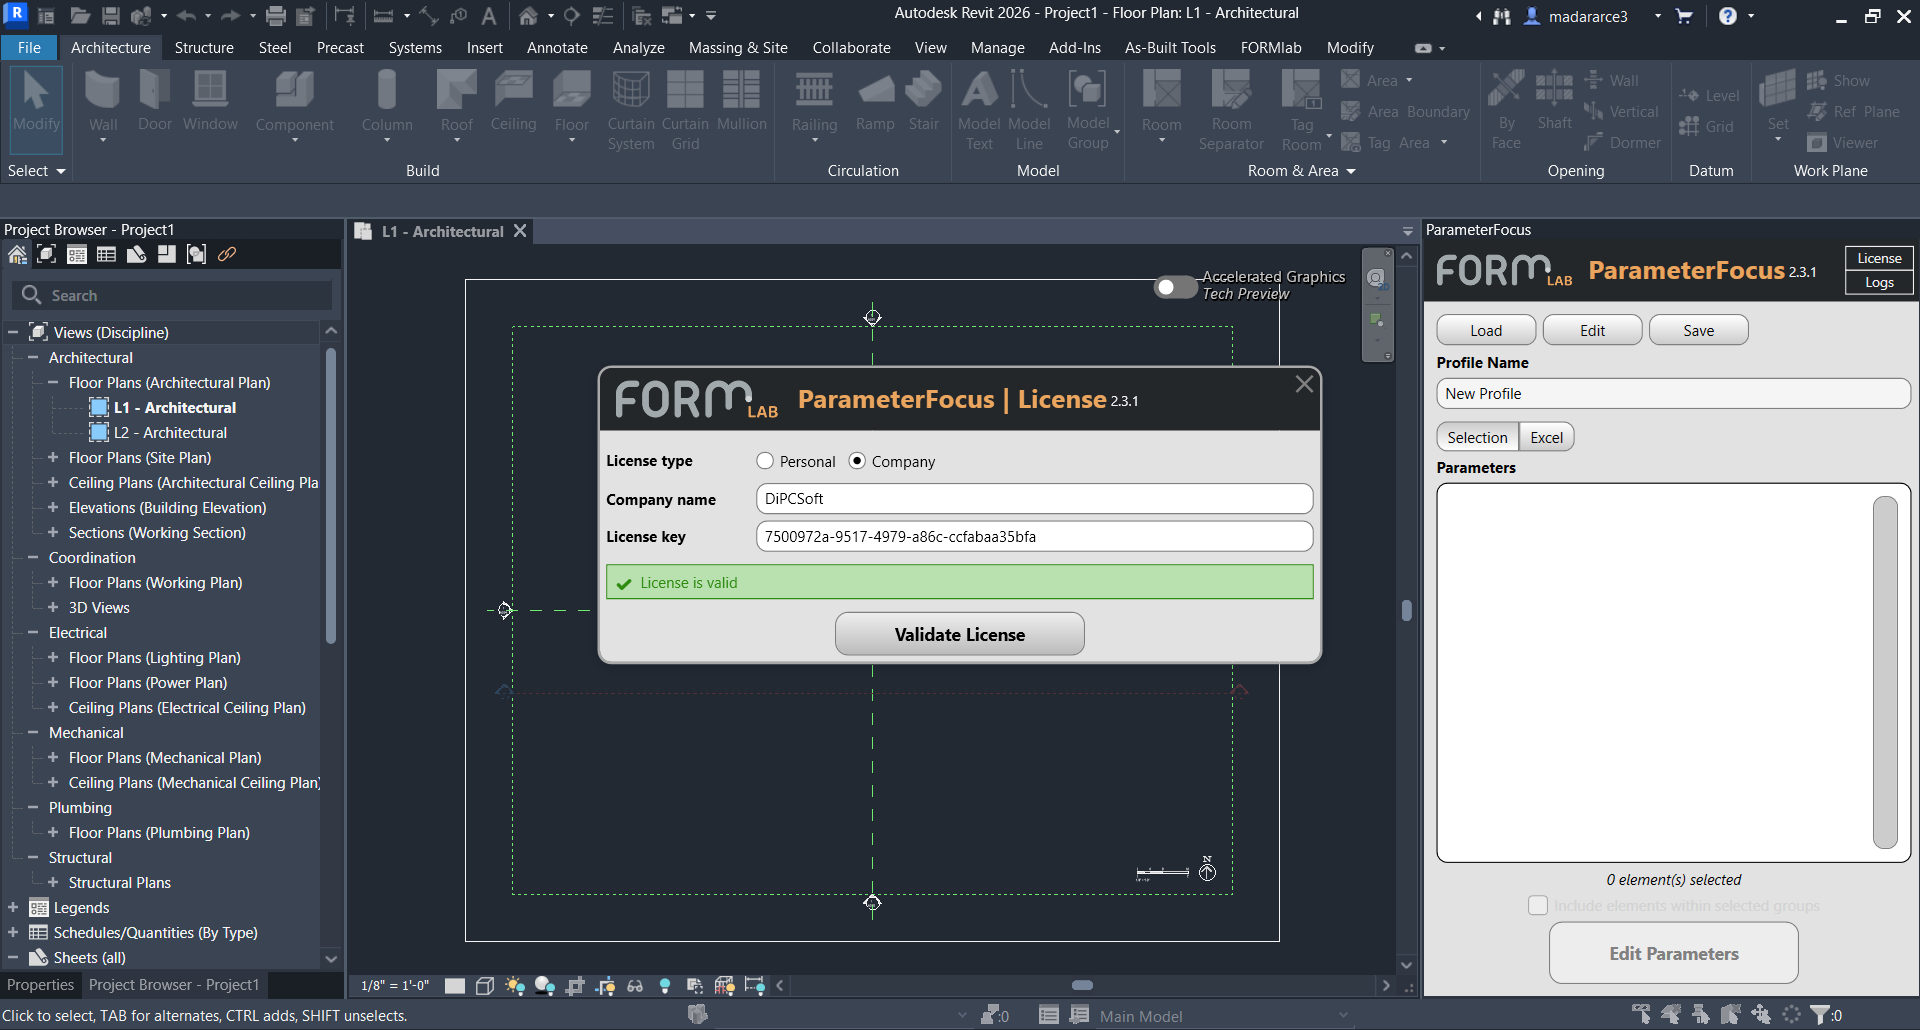
Task: Select the Shaft opening tool
Action: pyautogui.click(x=1555, y=101)
